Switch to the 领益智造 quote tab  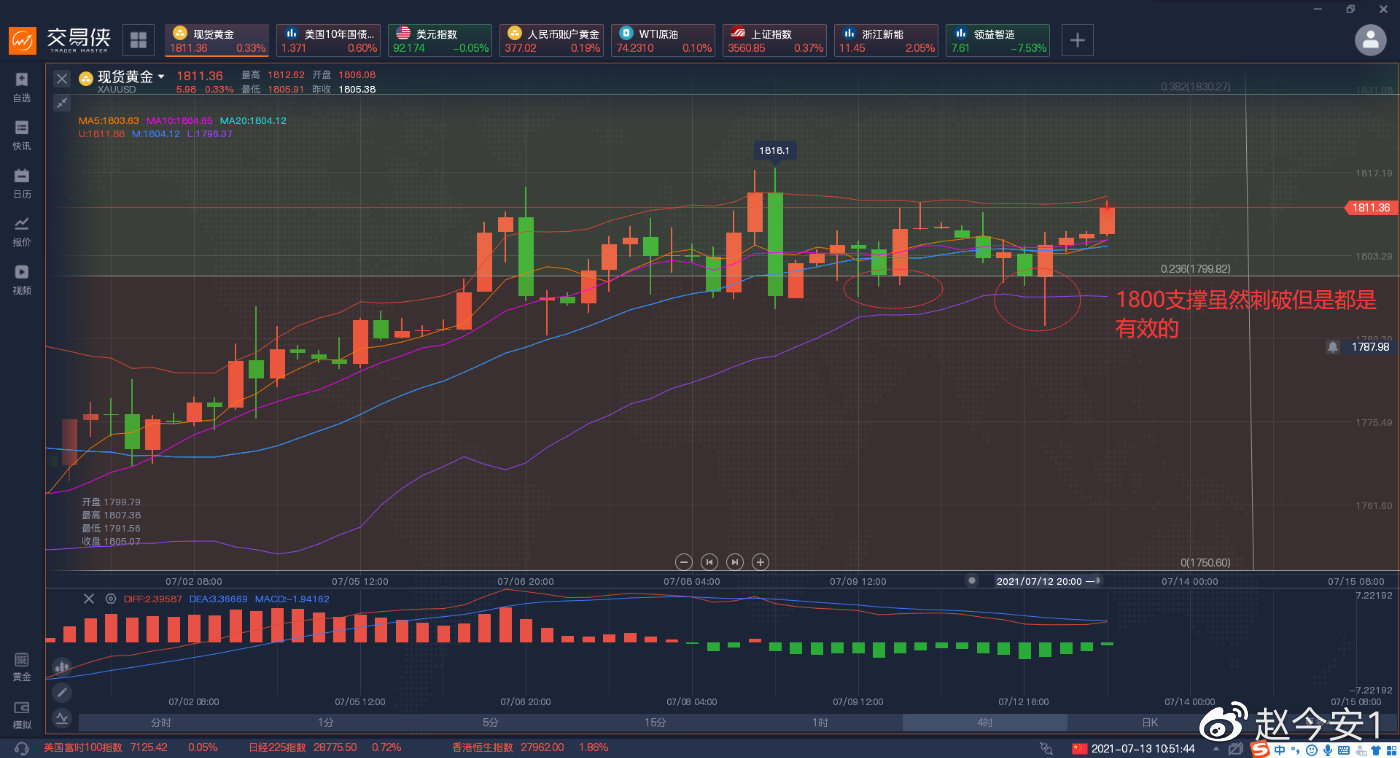tap(998, 40)
